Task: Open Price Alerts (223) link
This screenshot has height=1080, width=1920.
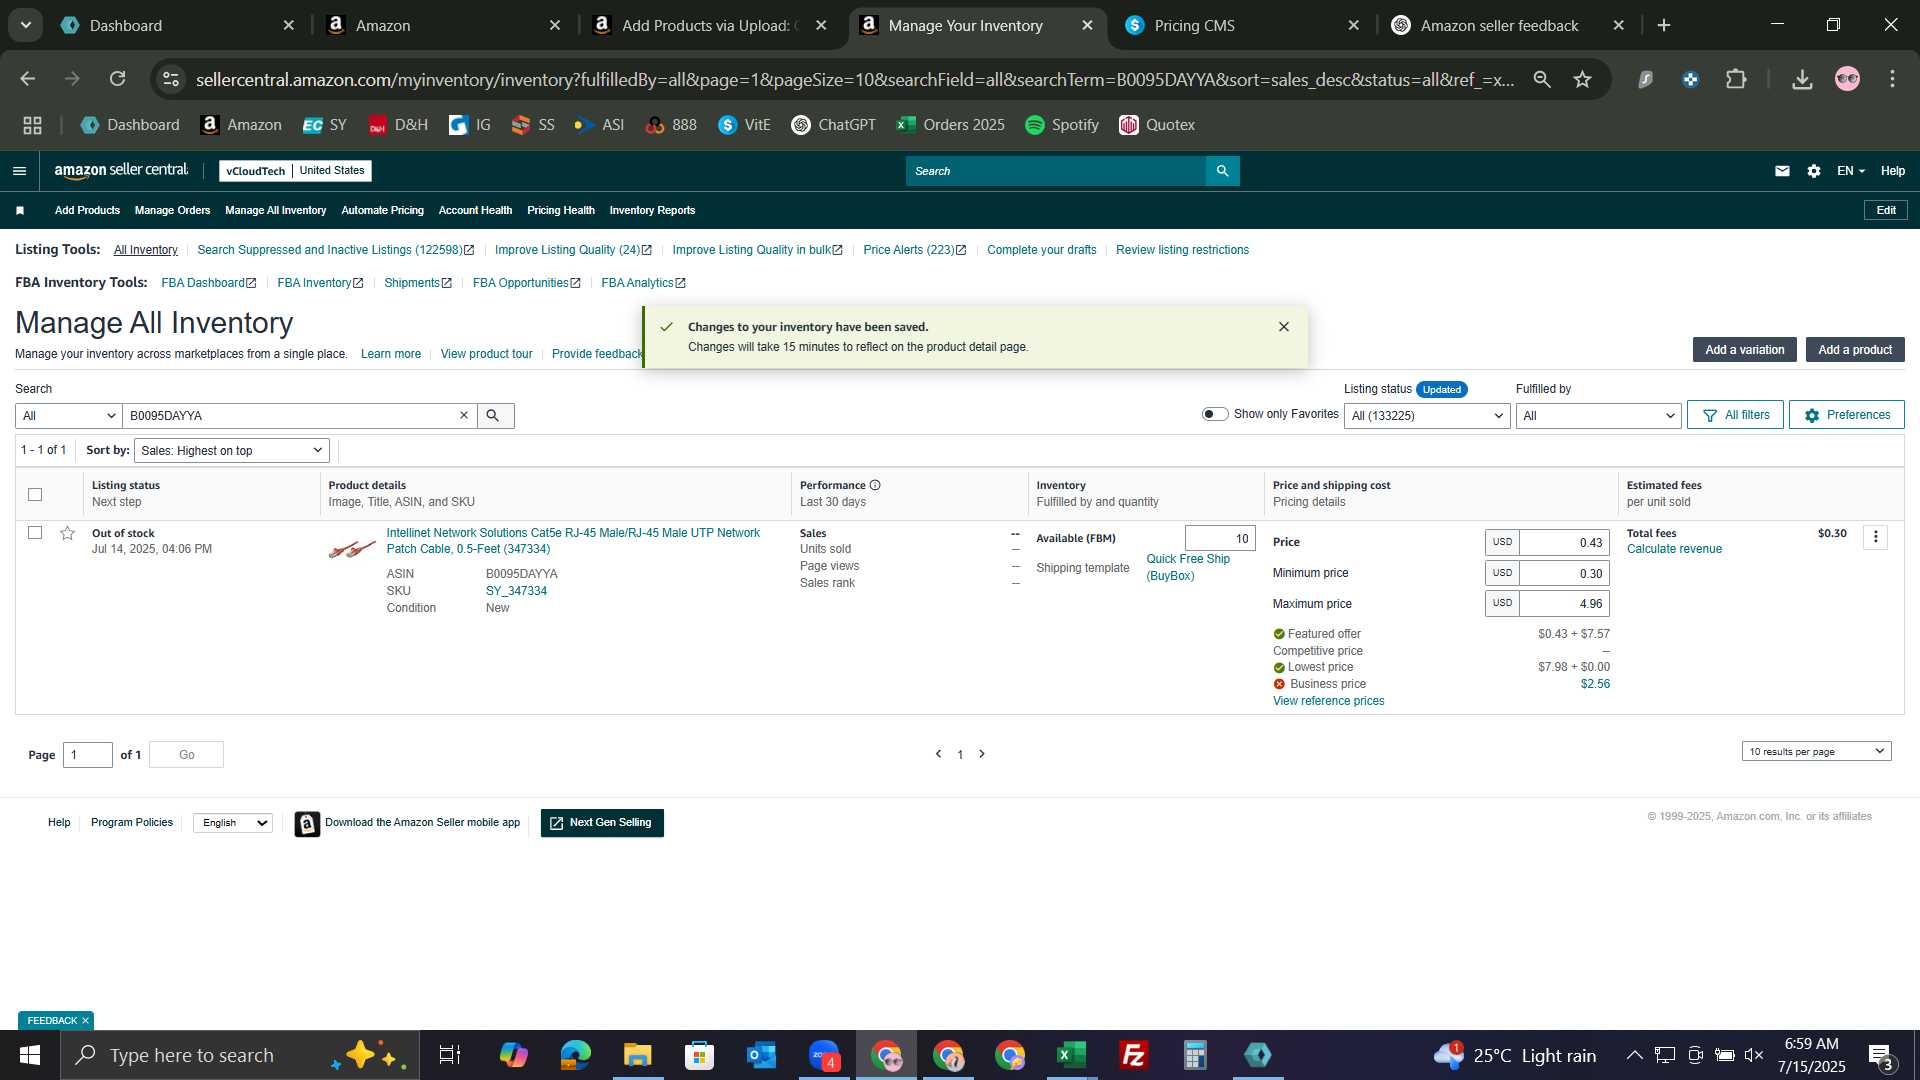Action: coord(915,250)
